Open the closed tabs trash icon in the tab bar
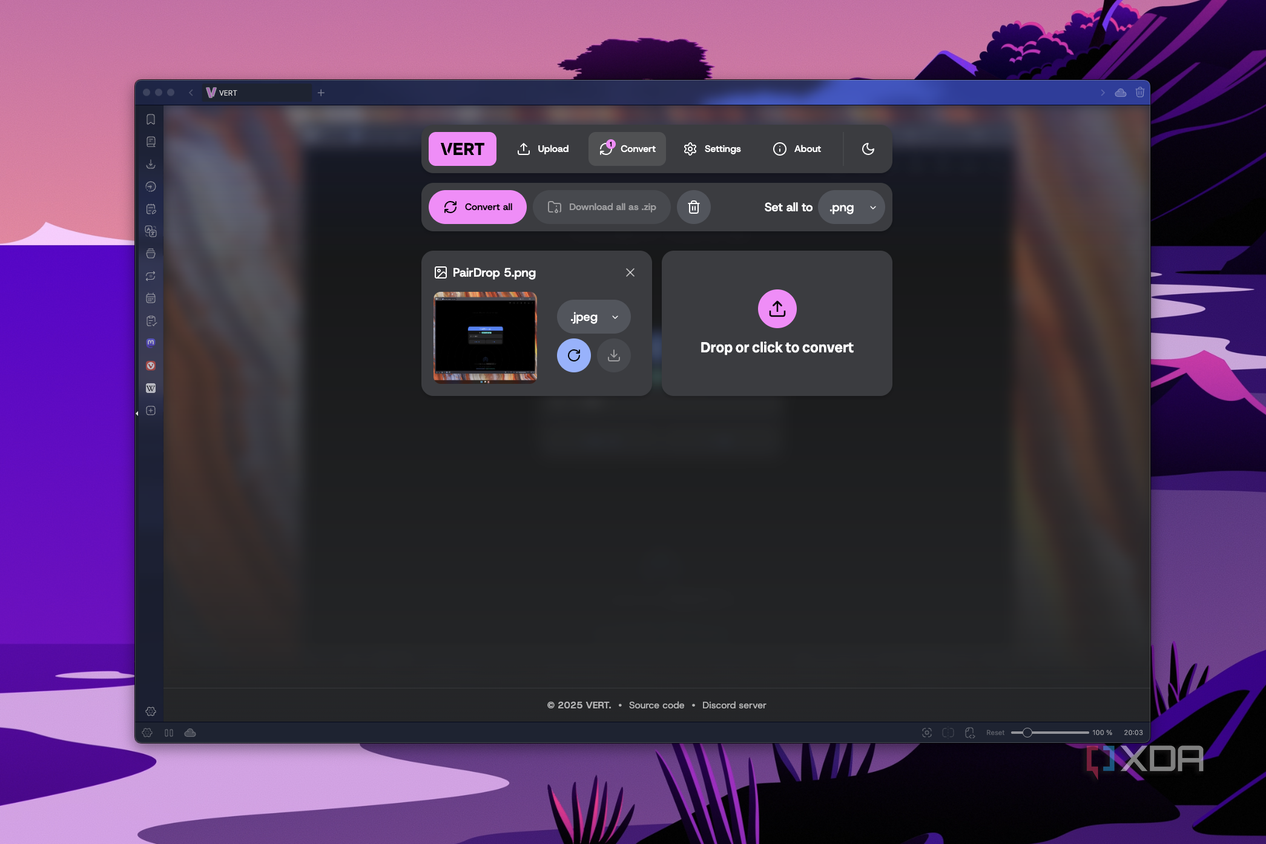This screenshot has width=1266, height=844. pyautogui.click(x=1140, y=92)
